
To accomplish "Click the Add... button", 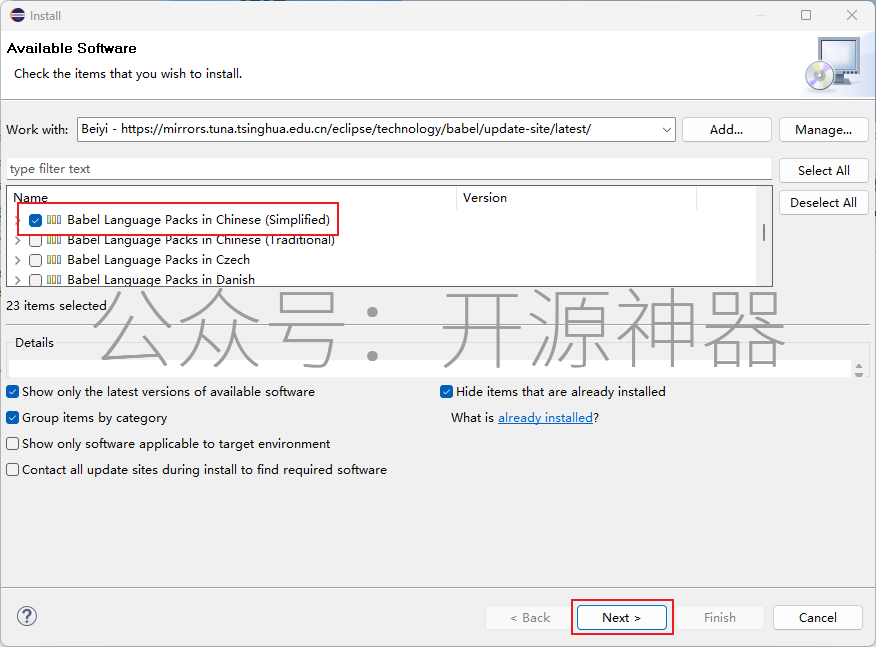I will [726, 130].
